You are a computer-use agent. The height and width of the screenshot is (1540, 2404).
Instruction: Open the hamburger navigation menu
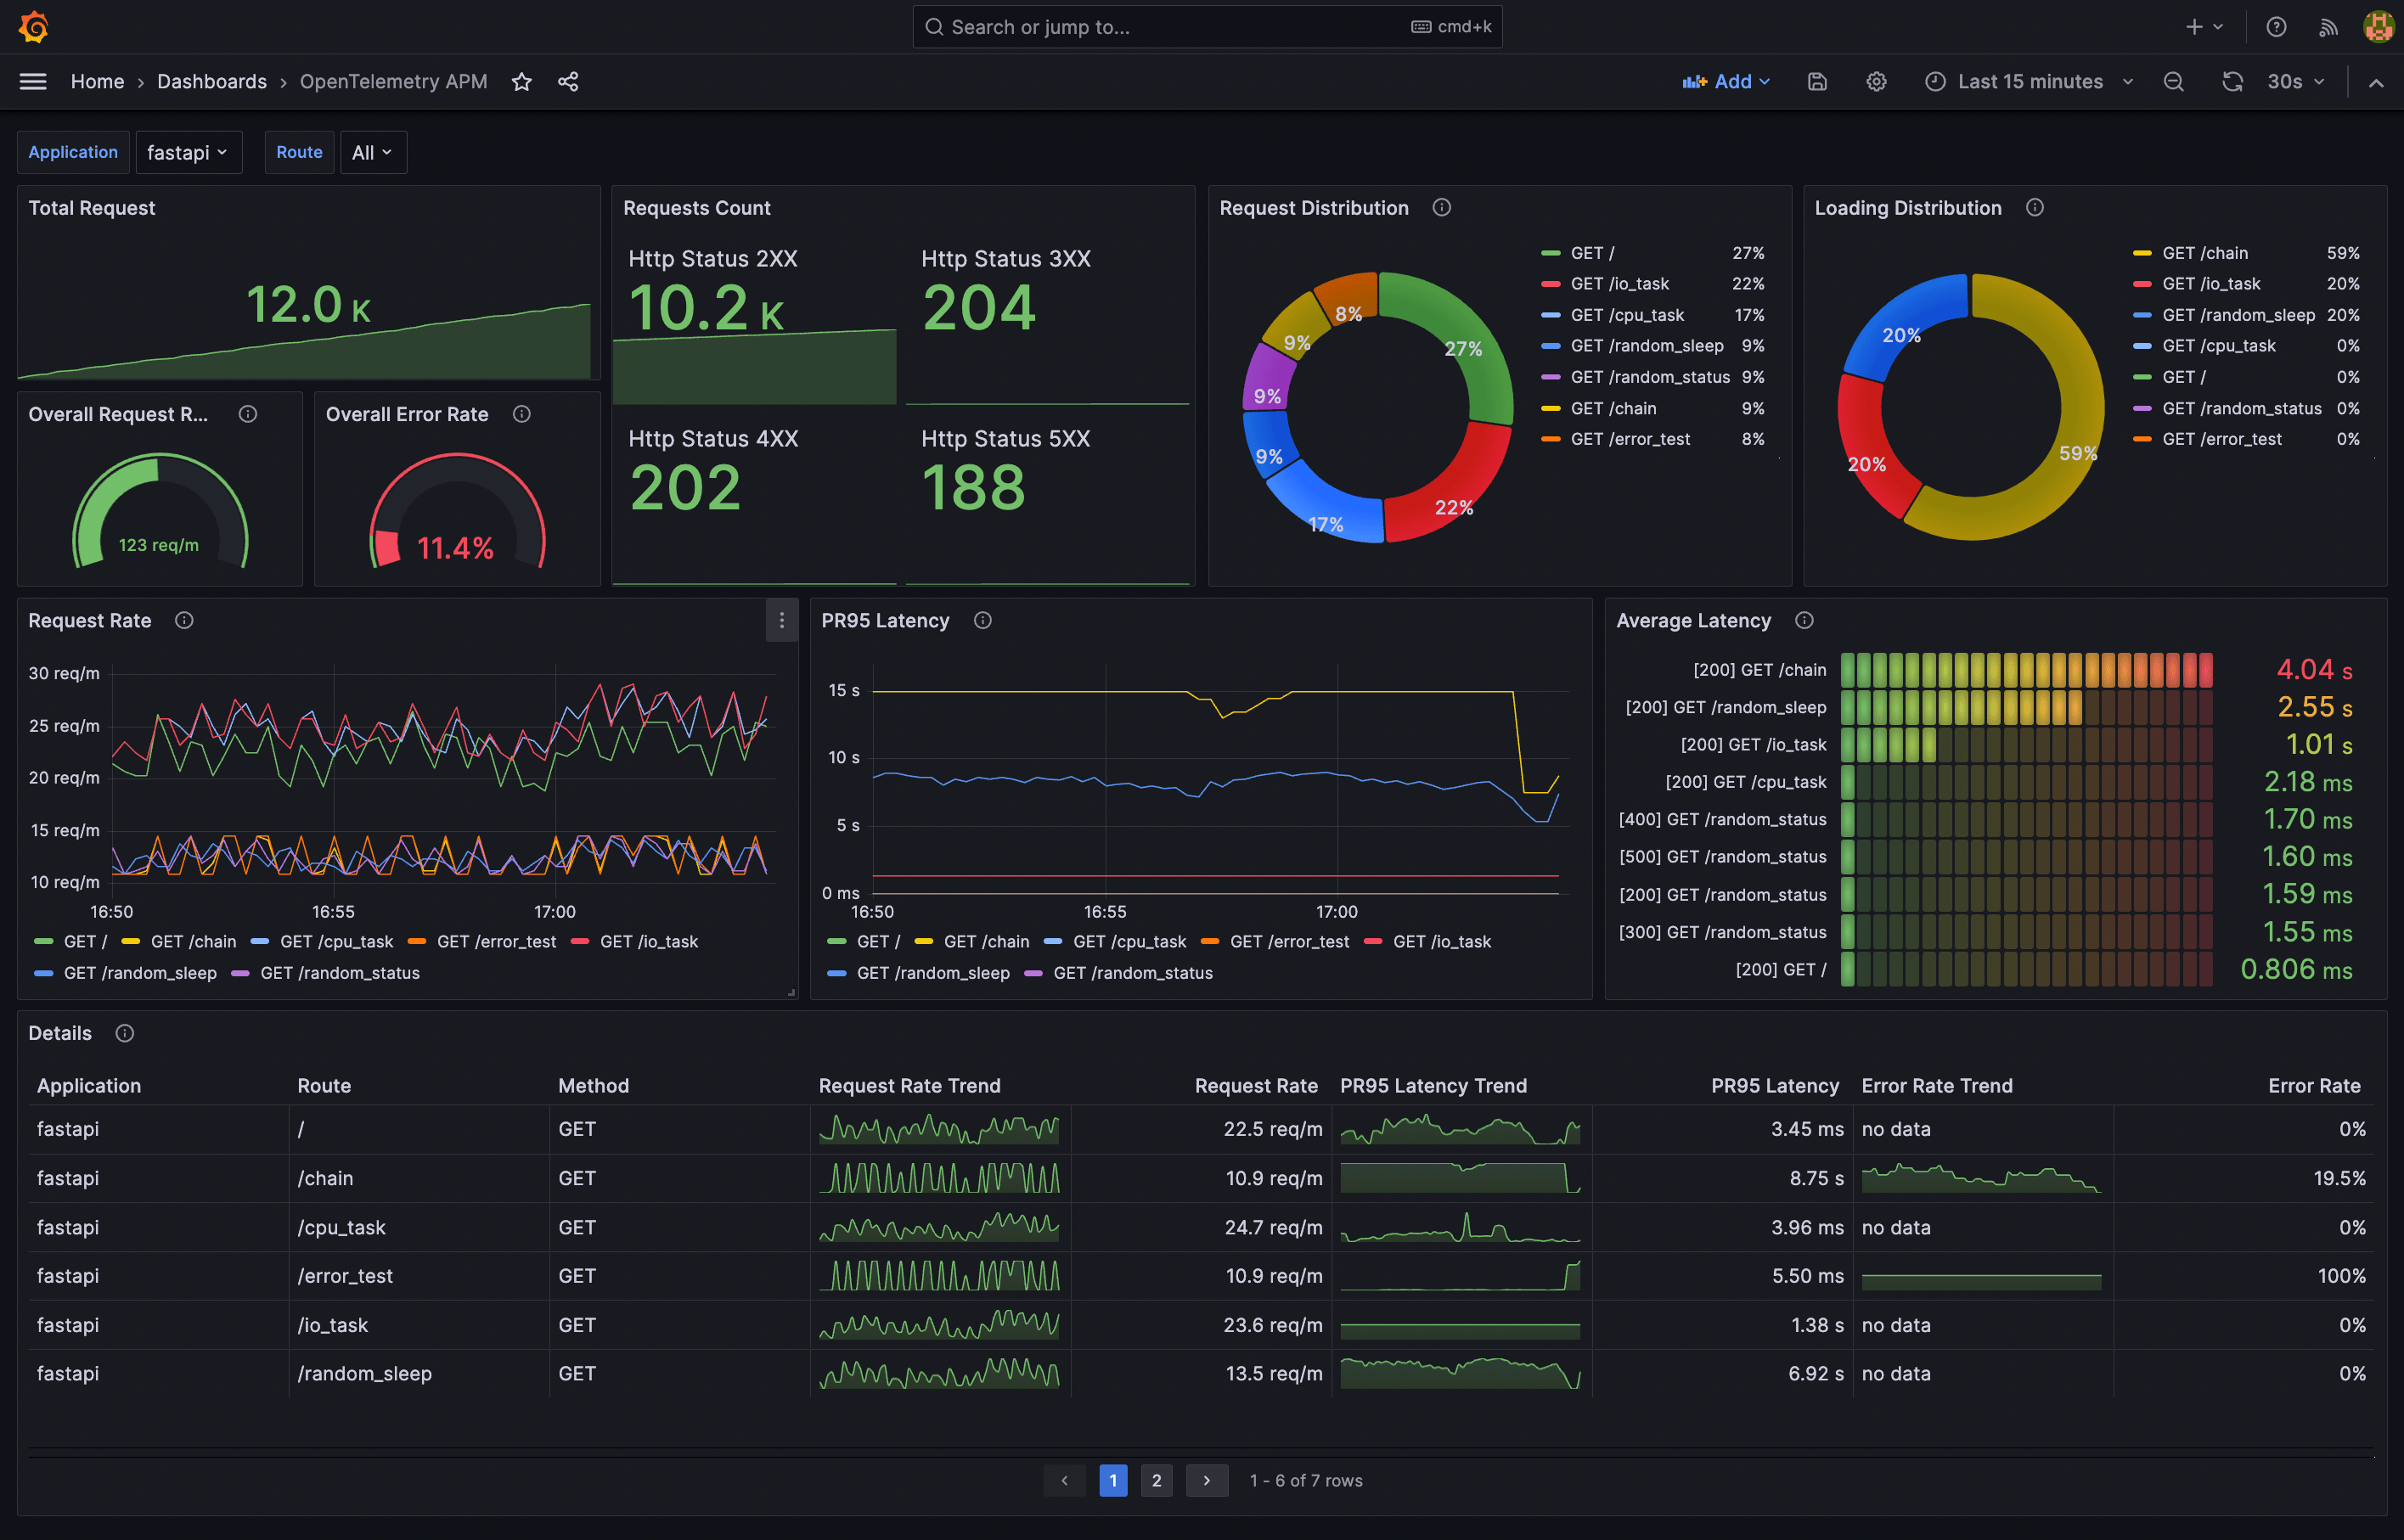(x=33, y=82)
